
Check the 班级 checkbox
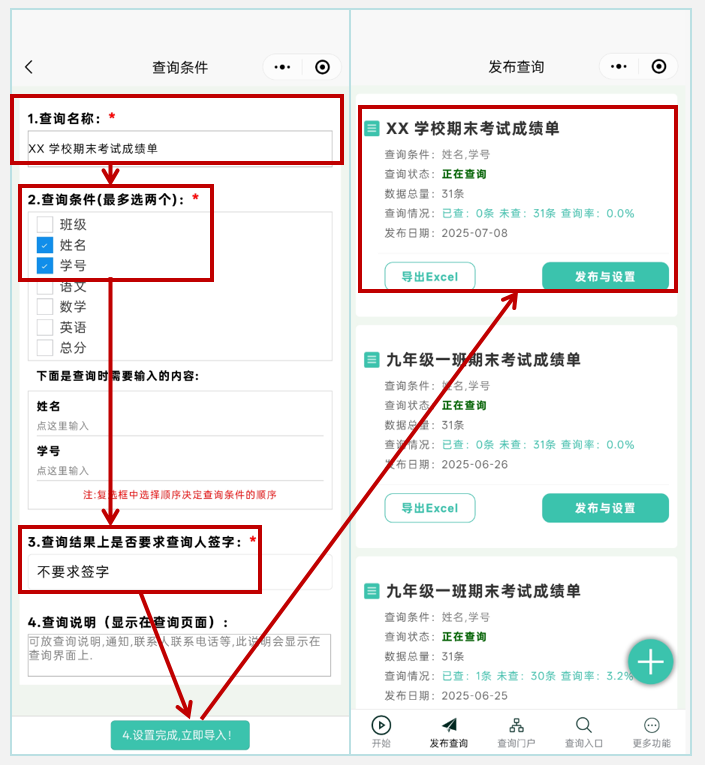tap(45, 224)
